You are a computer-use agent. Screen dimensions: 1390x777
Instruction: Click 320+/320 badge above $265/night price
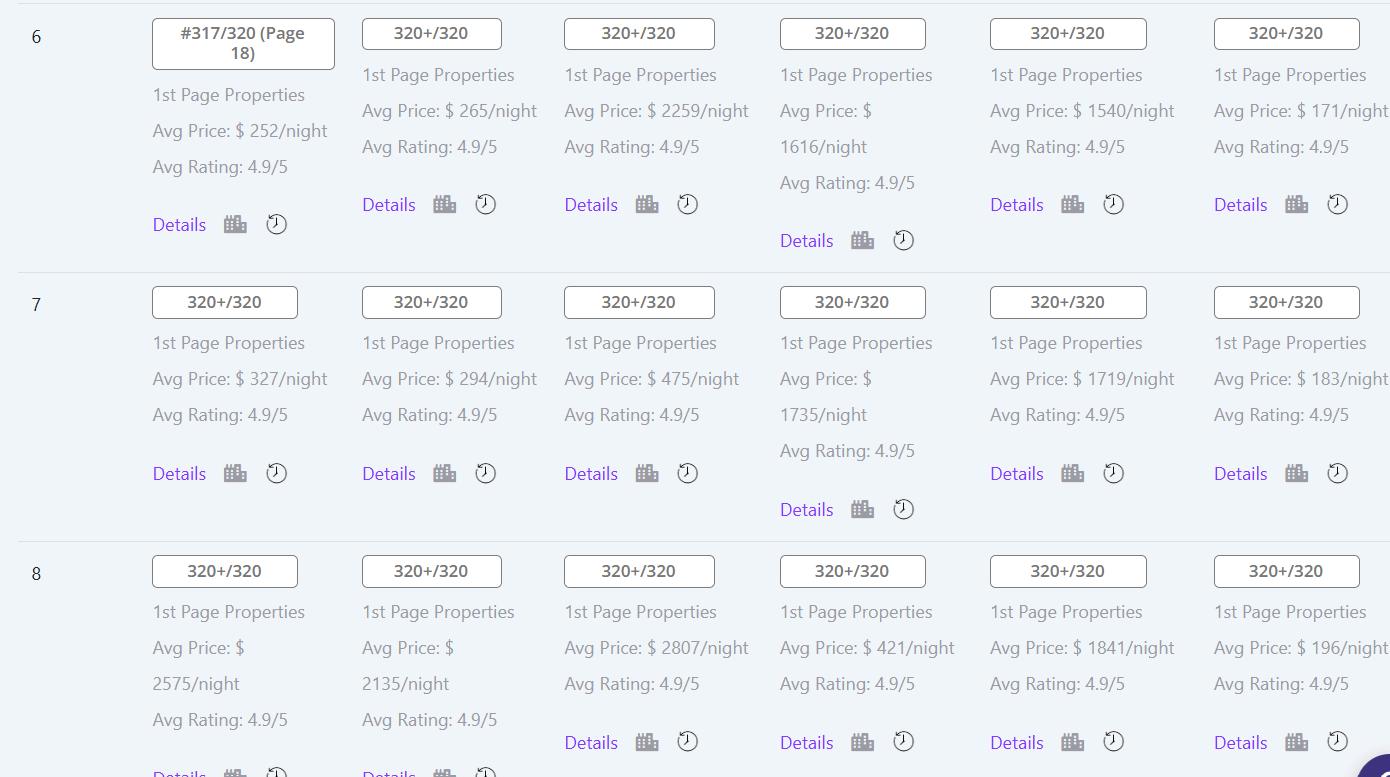pos(432,33)
